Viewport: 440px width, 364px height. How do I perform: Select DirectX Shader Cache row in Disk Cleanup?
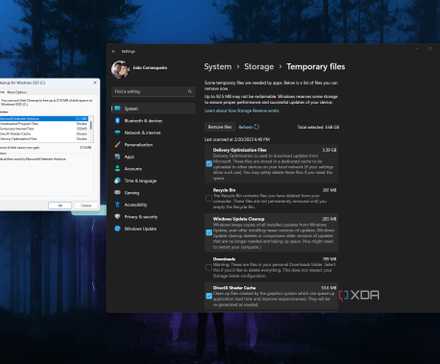[x=44, y=134]
